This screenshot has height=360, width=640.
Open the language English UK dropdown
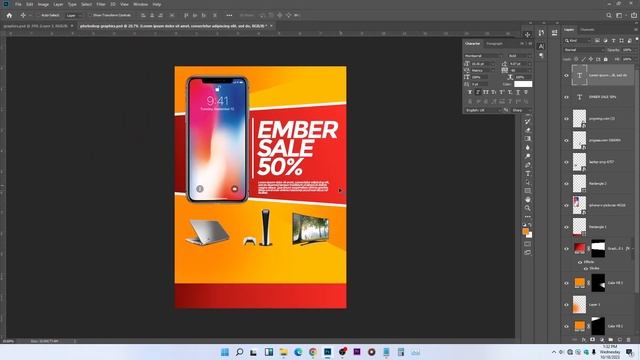click(x=484, y=110)
